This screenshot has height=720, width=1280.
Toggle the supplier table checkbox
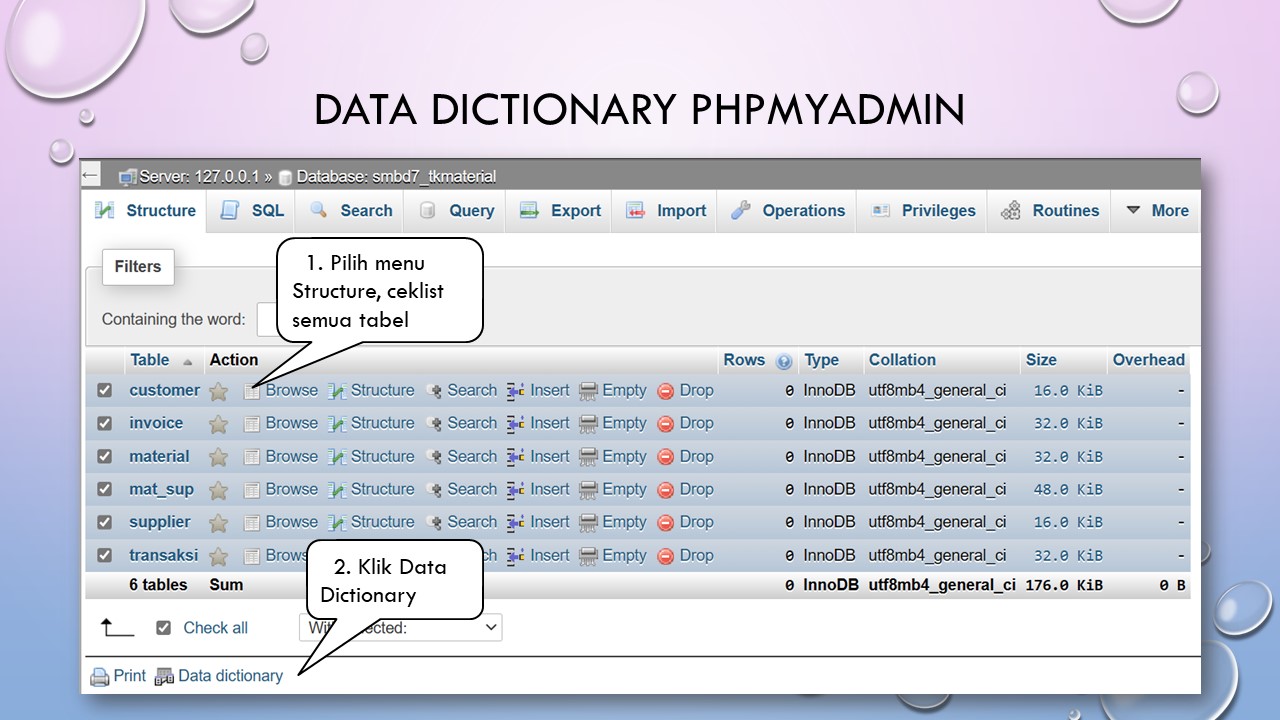click(104, 523)
